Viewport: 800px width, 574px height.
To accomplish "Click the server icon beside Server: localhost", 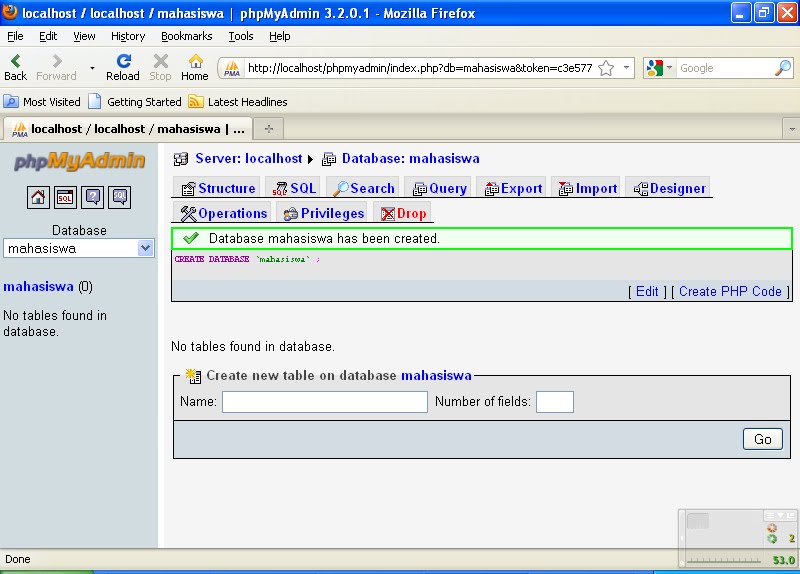I will pyautogui.click(x=181, y=159).
